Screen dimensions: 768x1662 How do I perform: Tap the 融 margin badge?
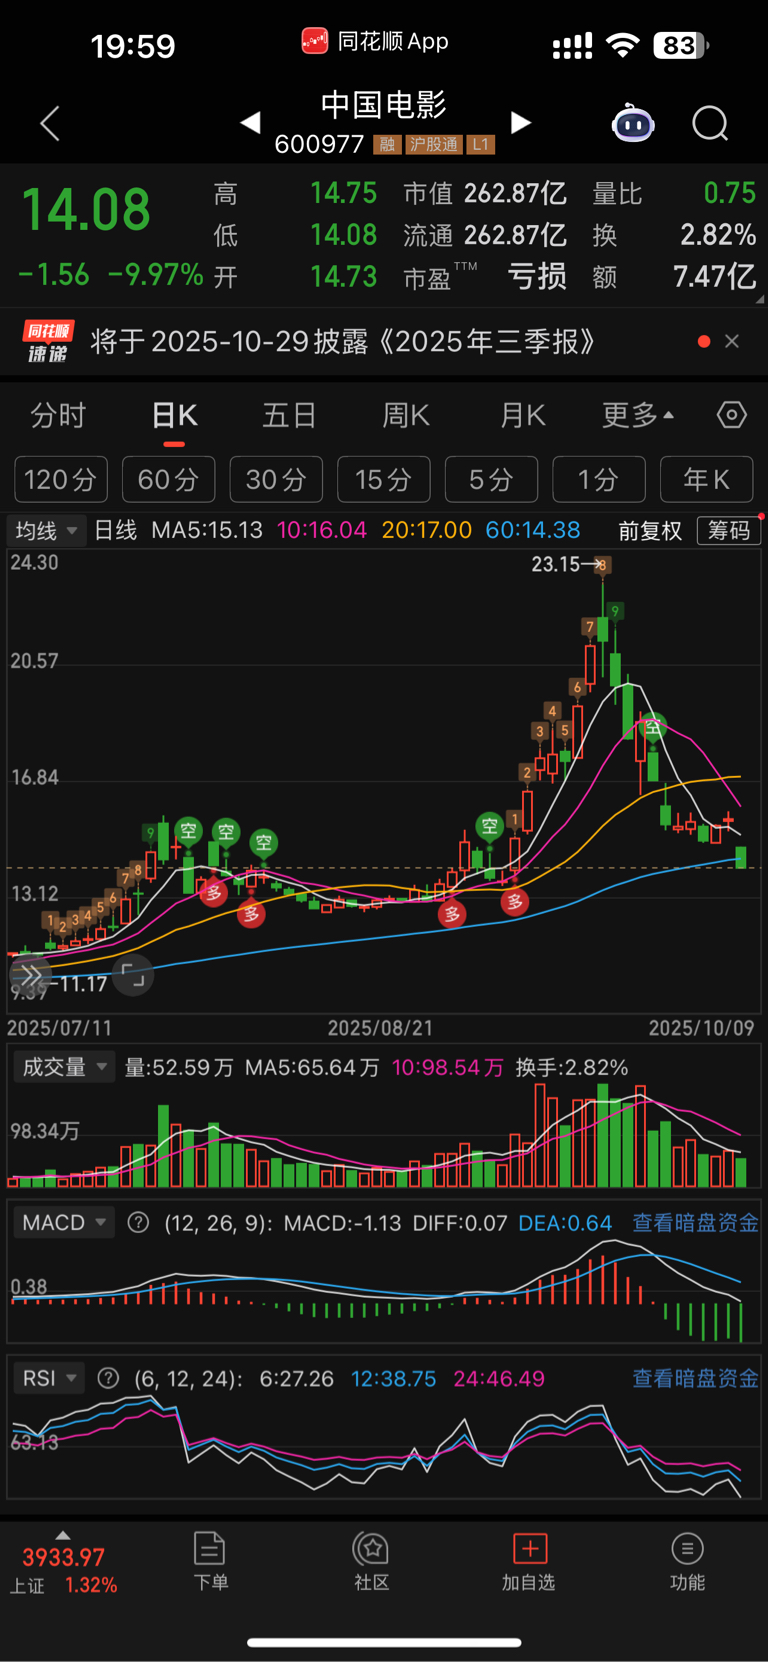point(387,145)
